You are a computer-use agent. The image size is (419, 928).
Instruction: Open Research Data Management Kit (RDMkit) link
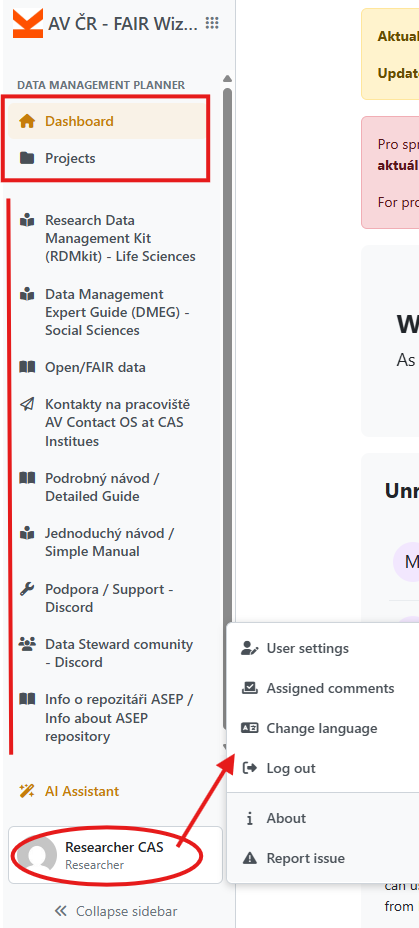(120, 239)
